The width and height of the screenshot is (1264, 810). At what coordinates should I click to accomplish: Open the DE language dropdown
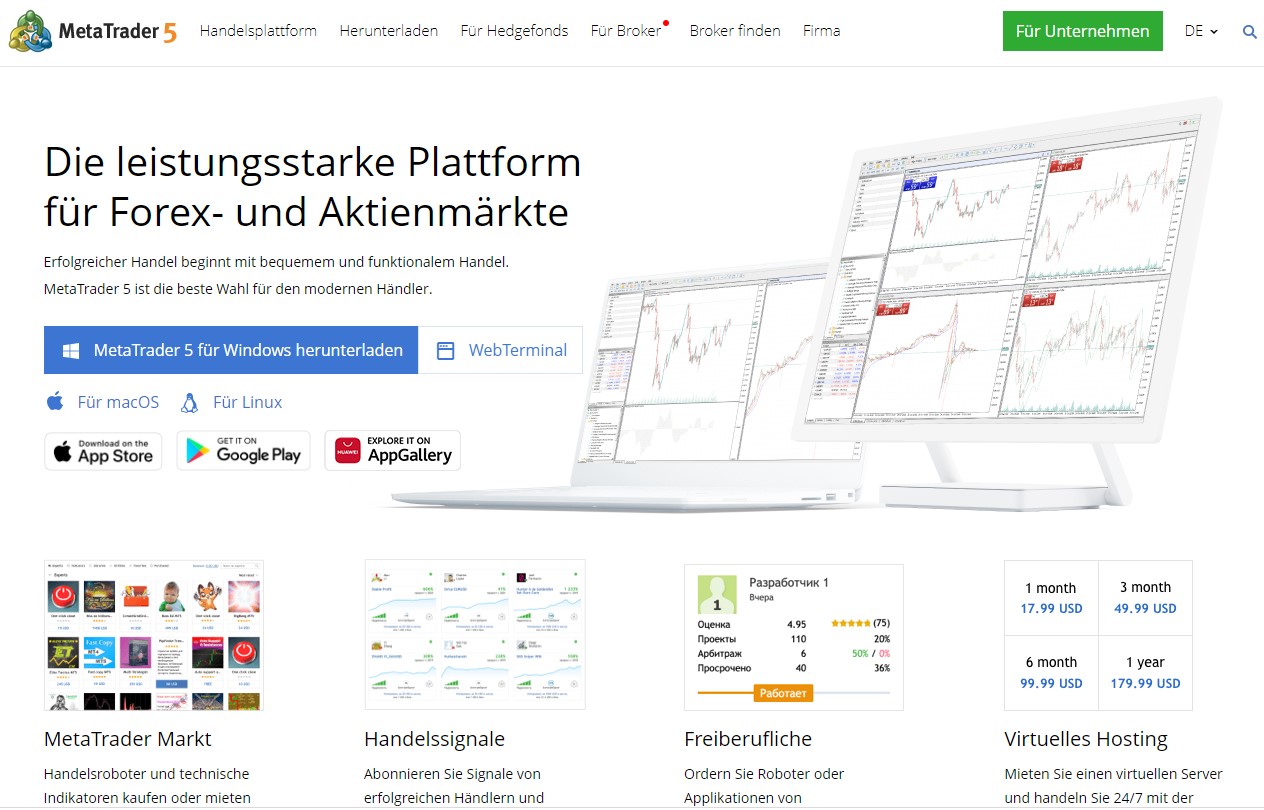(1201, 31)
